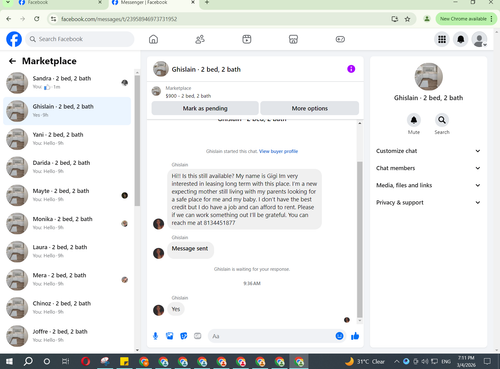Click Mark as pending button

(205, 108)
